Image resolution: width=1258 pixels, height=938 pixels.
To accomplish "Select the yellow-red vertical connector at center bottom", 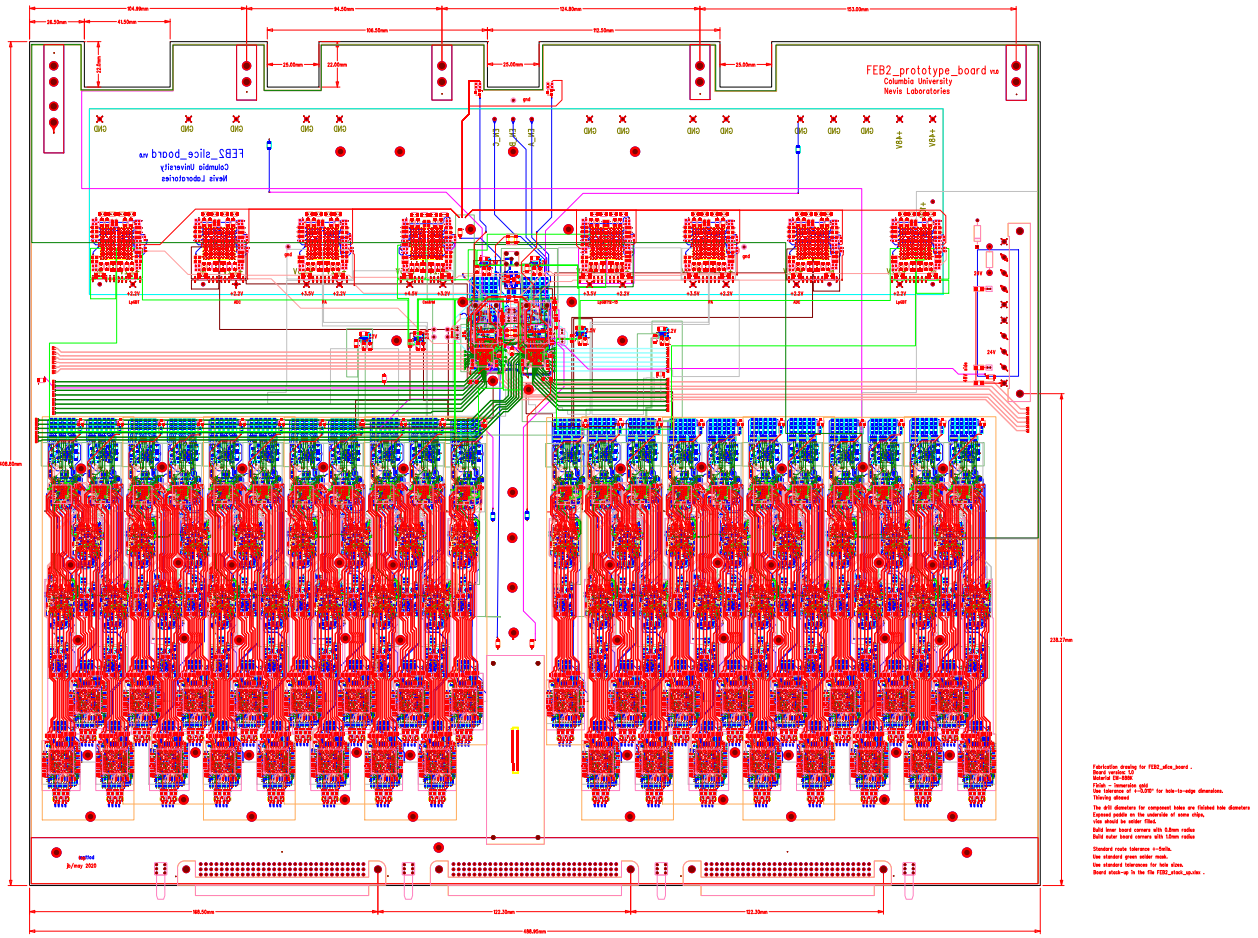I will click(516, 751).
